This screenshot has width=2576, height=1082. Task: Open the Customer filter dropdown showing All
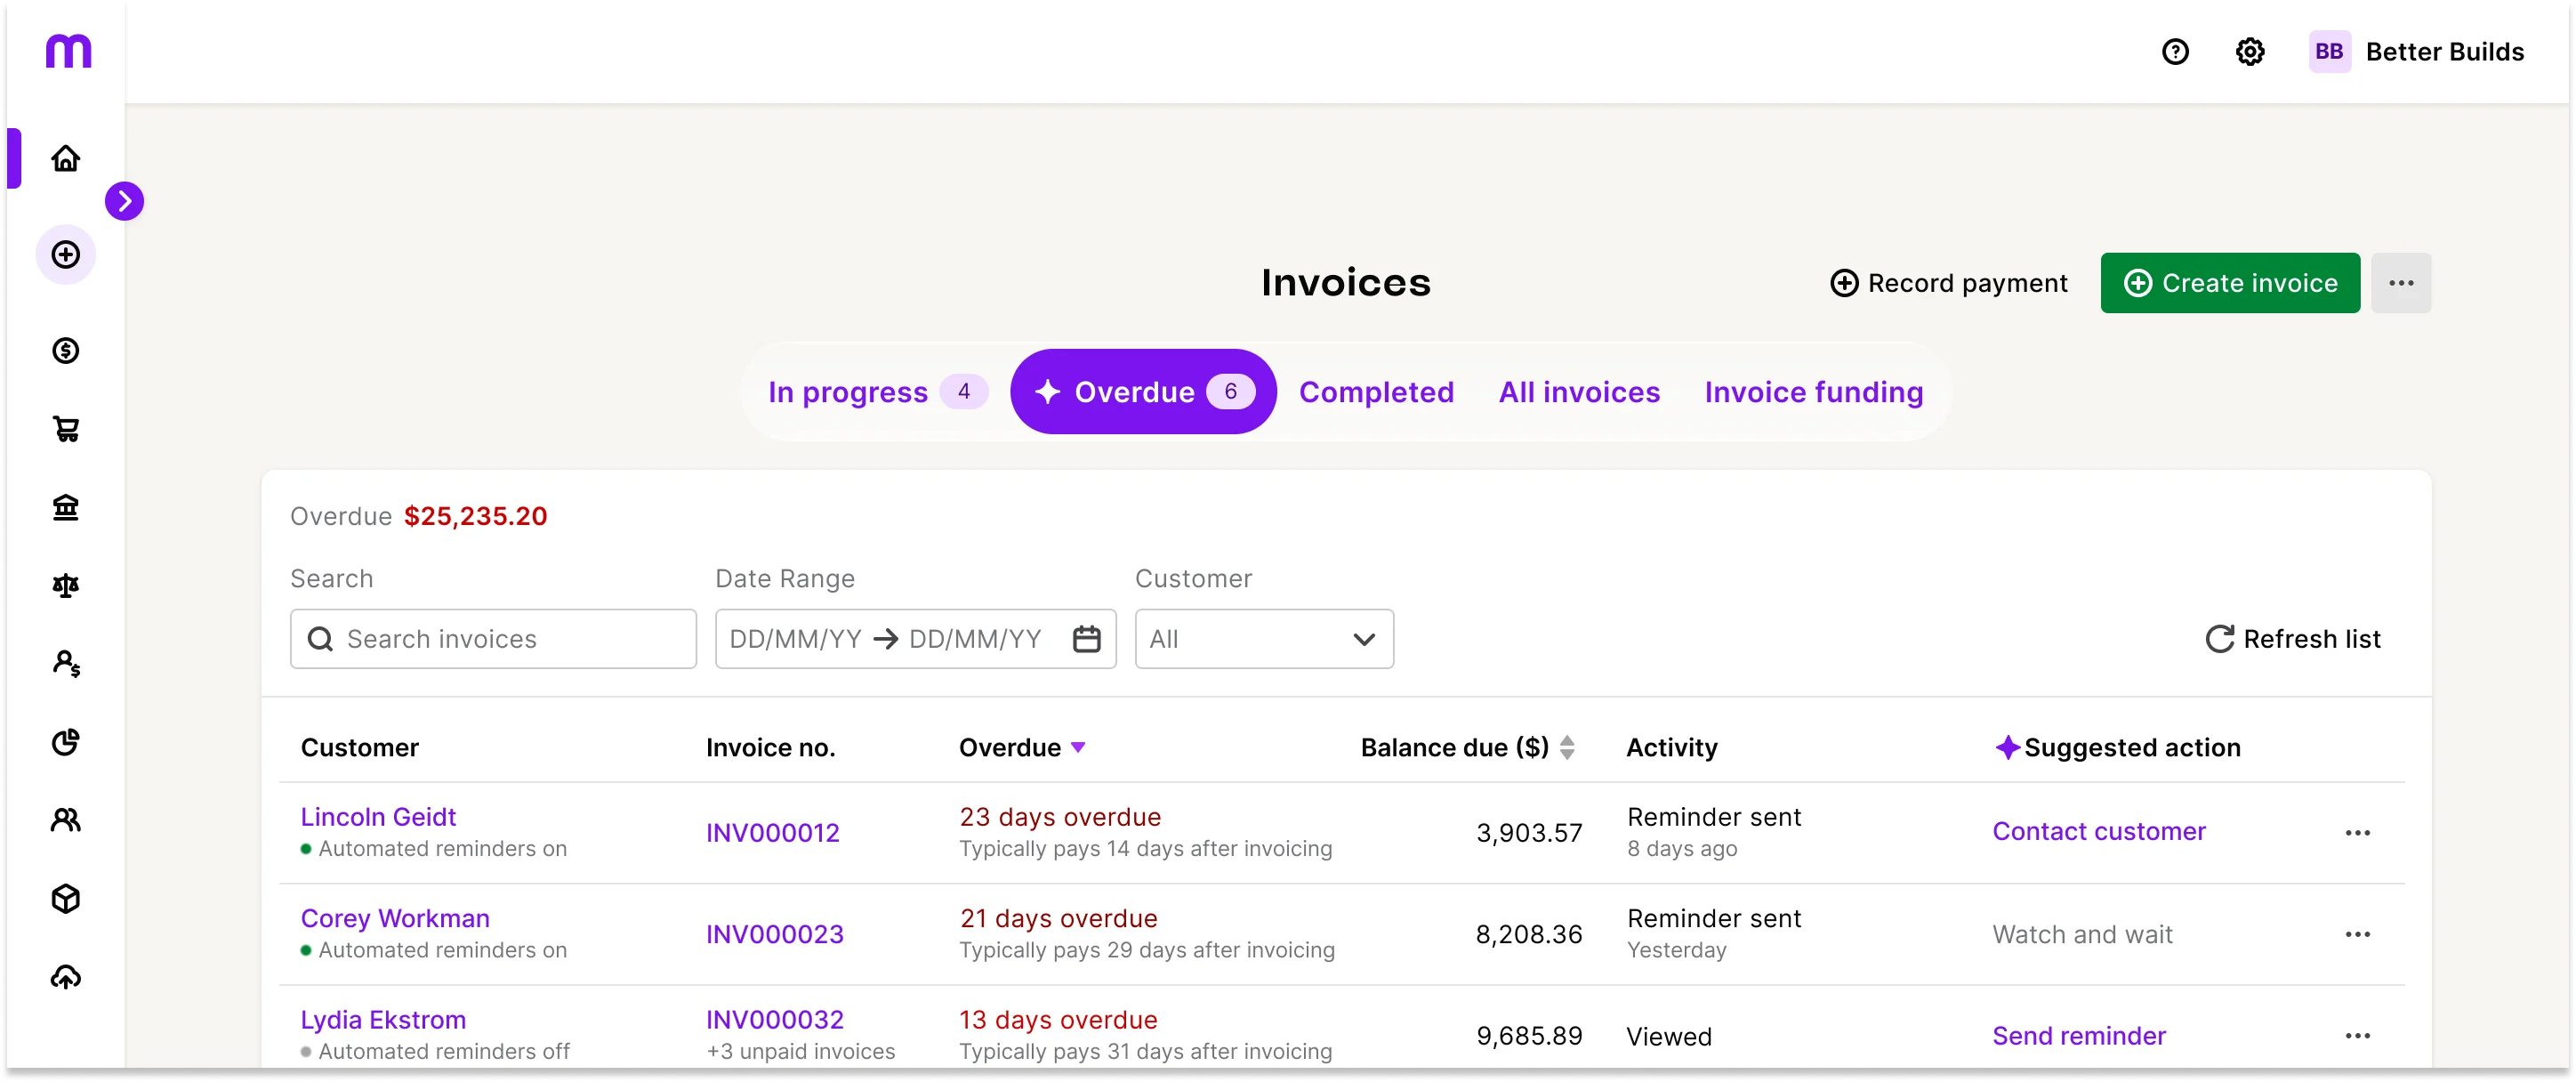1263,638
